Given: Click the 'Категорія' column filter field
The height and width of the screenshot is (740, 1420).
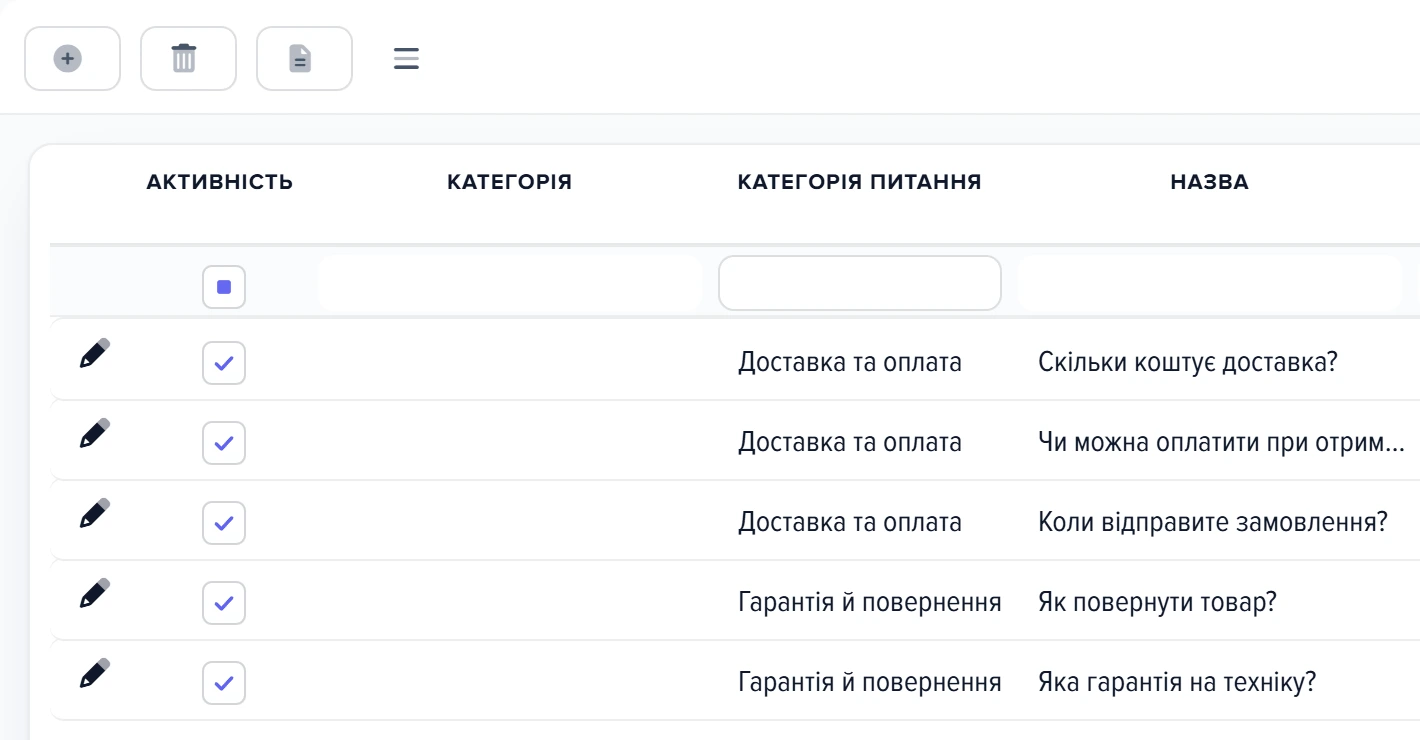Looking at the screenshot, I should [x=510, y=283].
